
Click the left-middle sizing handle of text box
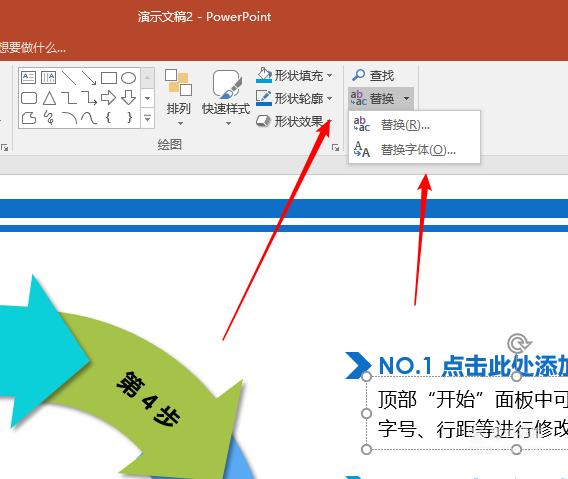coord(367,413)
